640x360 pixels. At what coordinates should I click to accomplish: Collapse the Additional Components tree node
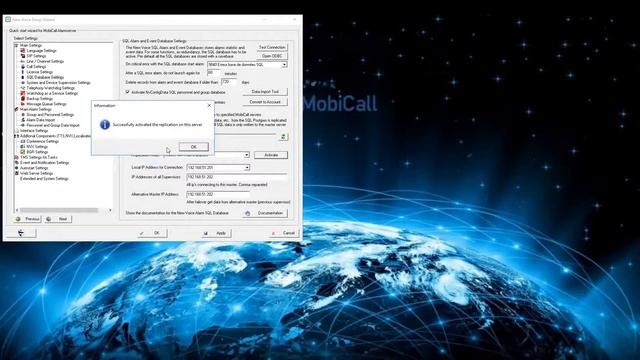pos(16,136)
